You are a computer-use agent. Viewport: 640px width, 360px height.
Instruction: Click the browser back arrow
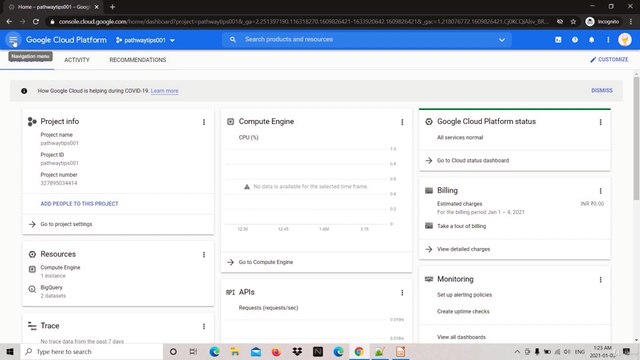(9, 21)
